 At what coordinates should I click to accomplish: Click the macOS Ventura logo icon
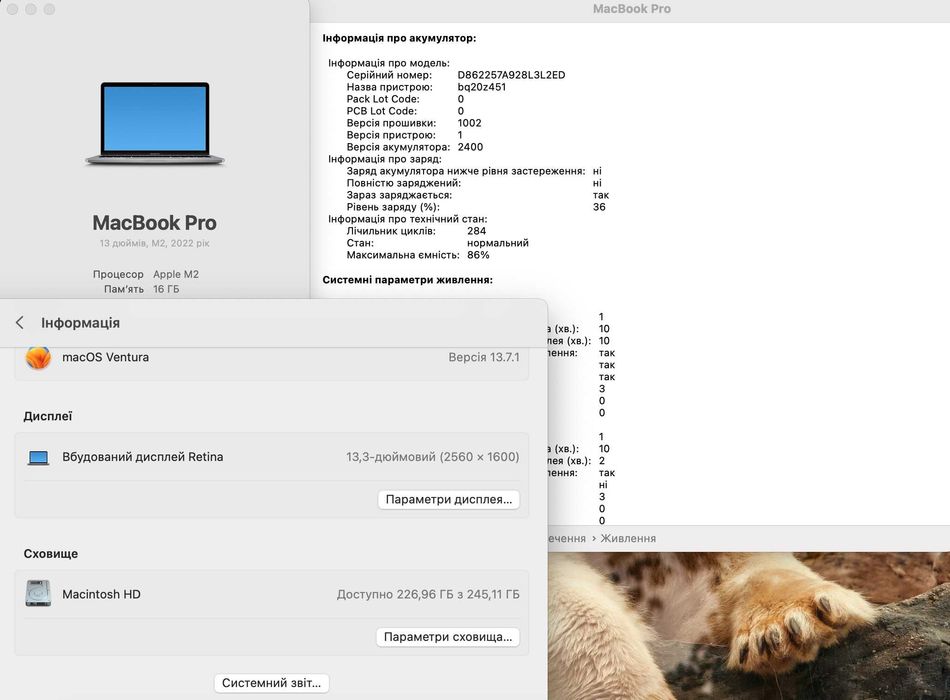(x=38, y=358)
